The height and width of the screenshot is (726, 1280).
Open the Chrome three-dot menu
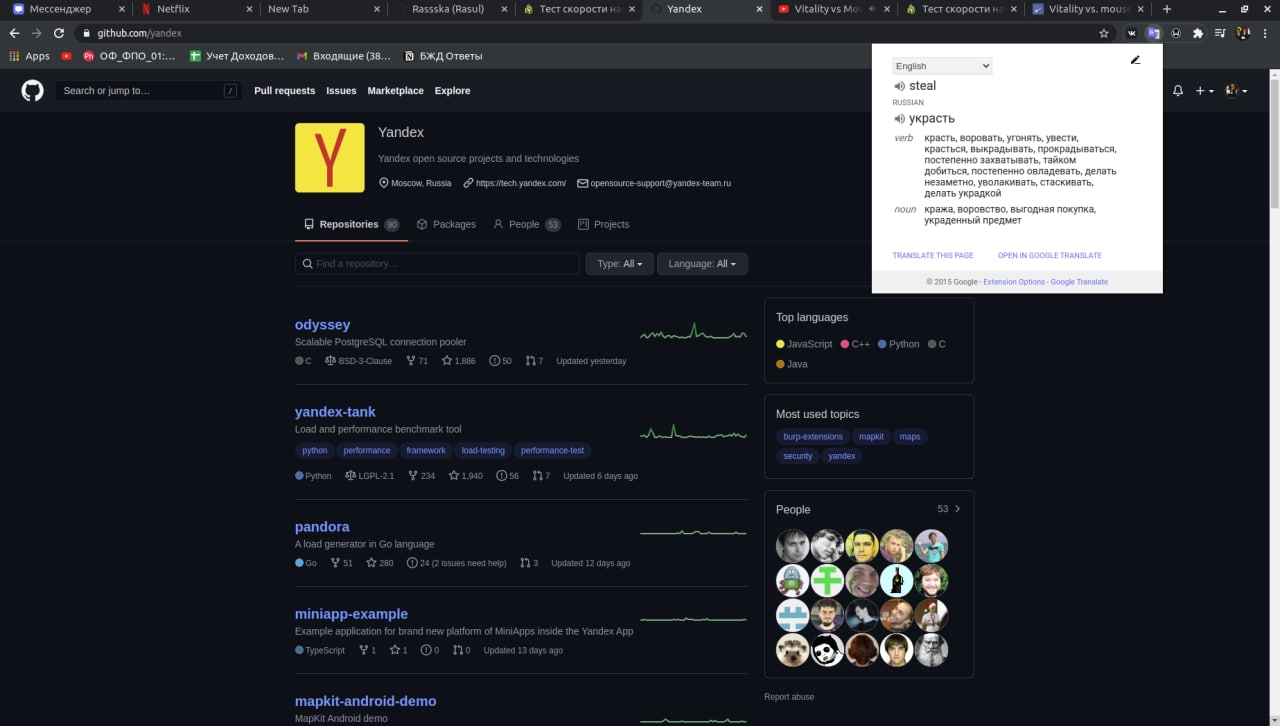(x=1266, y=33)
